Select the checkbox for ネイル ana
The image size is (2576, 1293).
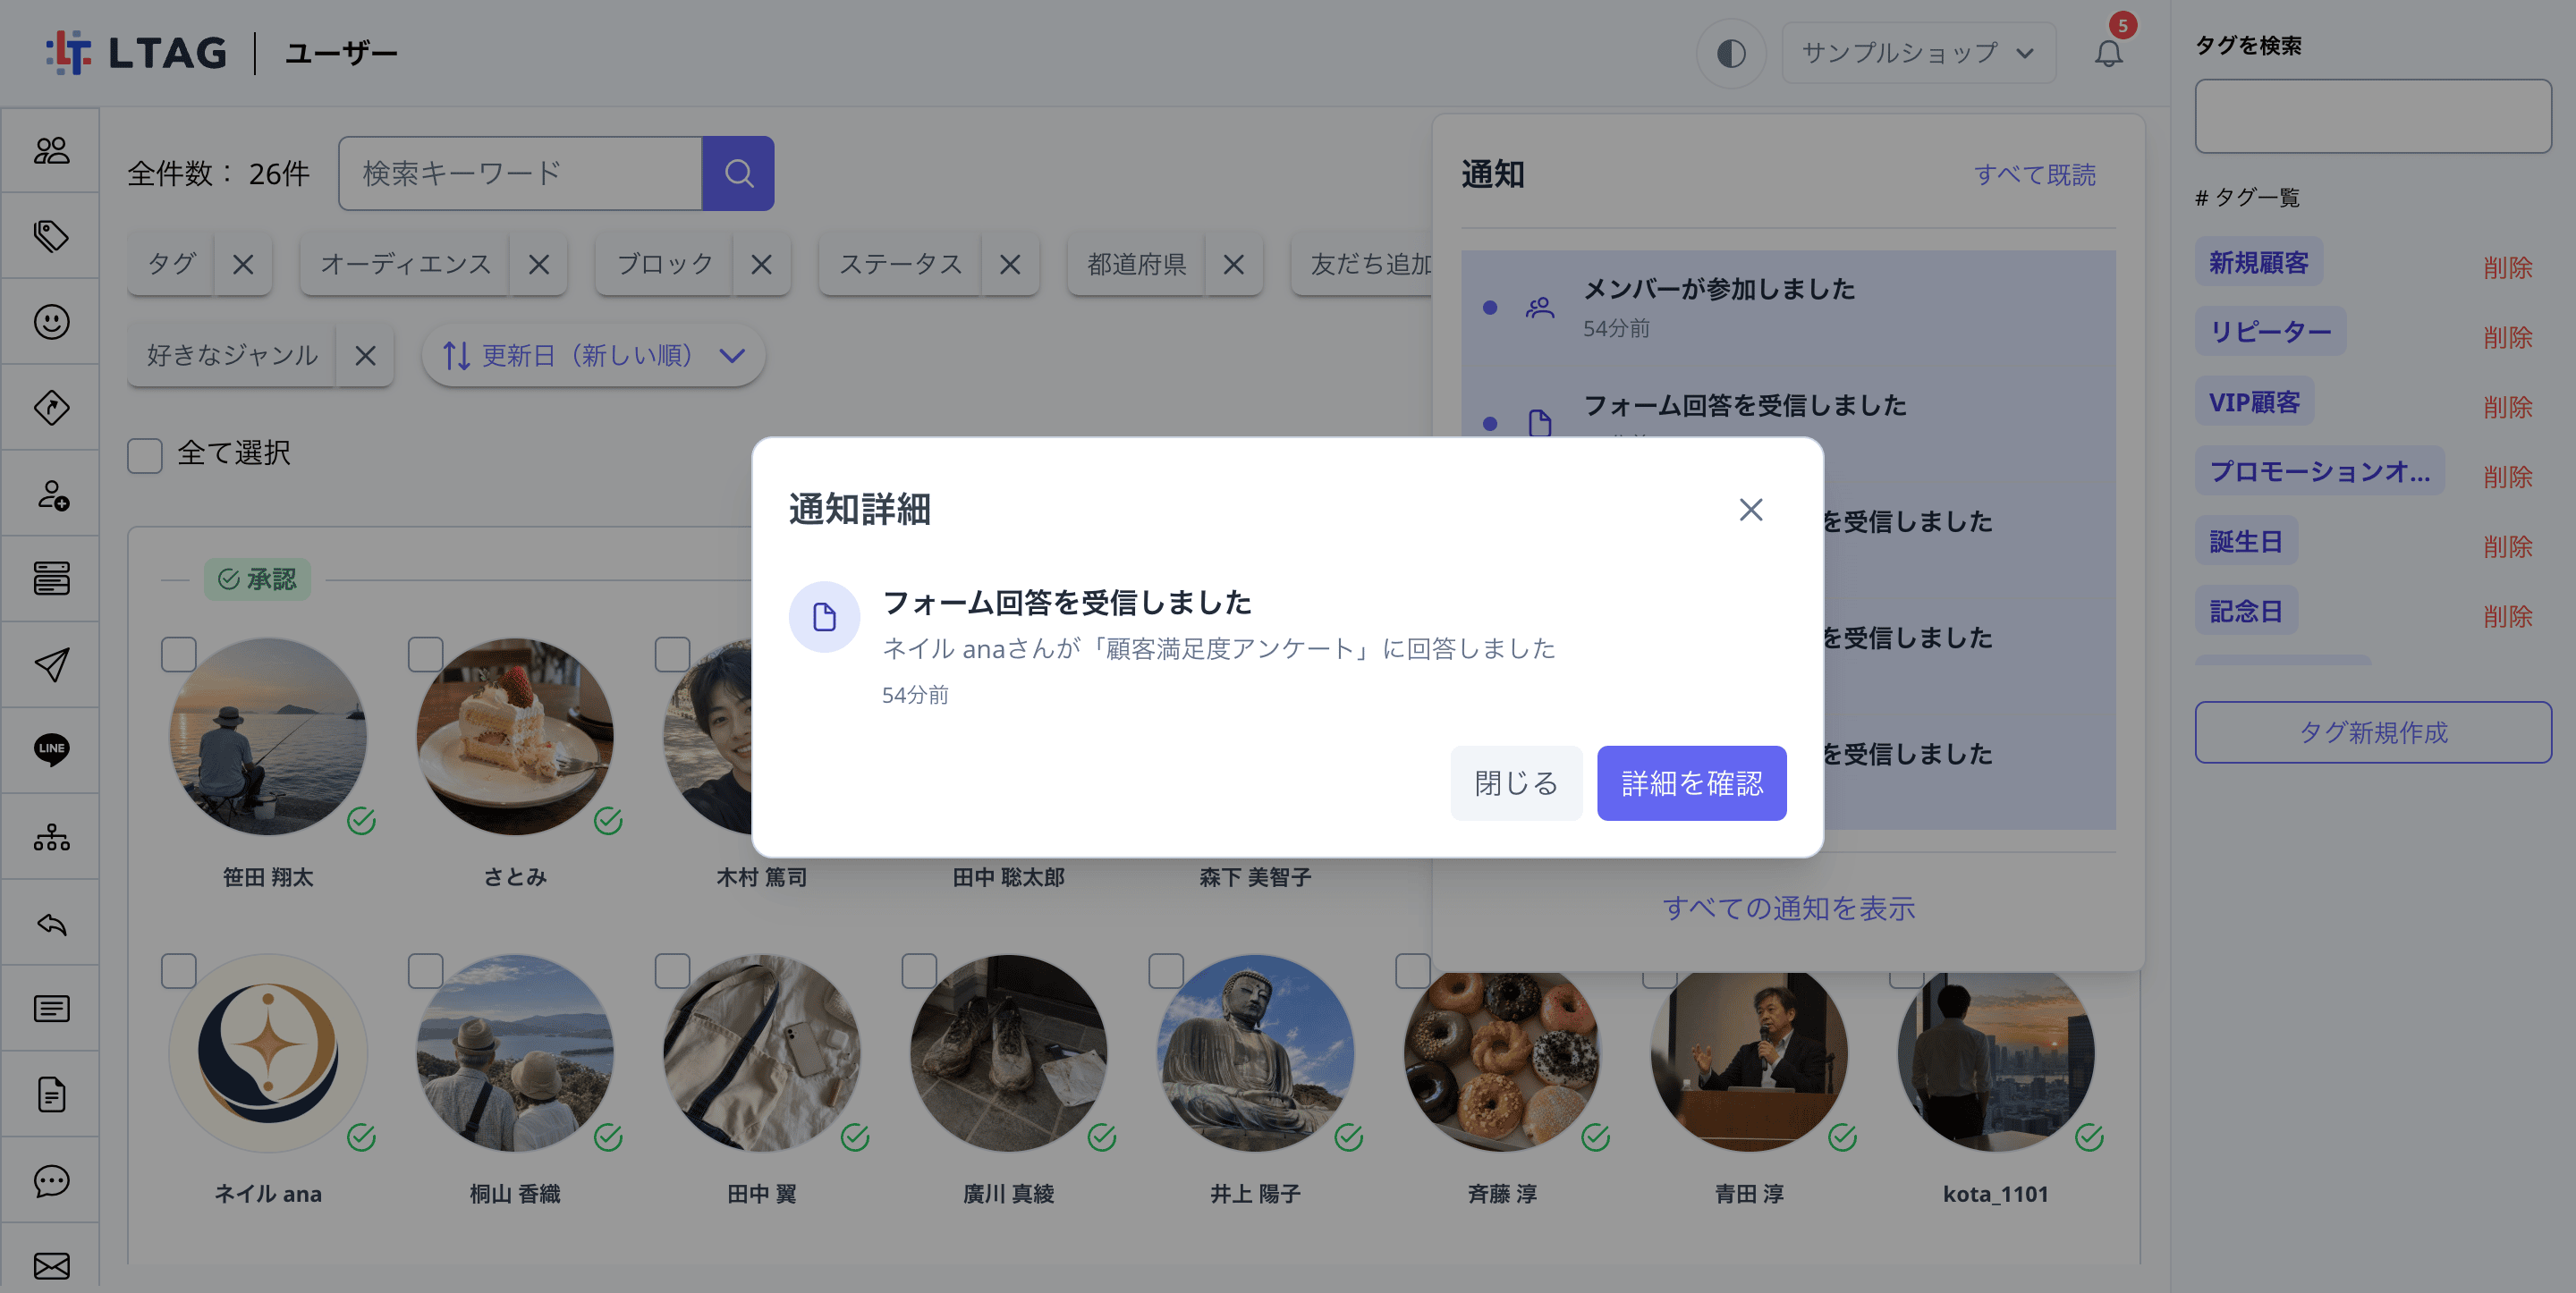pos(179,970)
